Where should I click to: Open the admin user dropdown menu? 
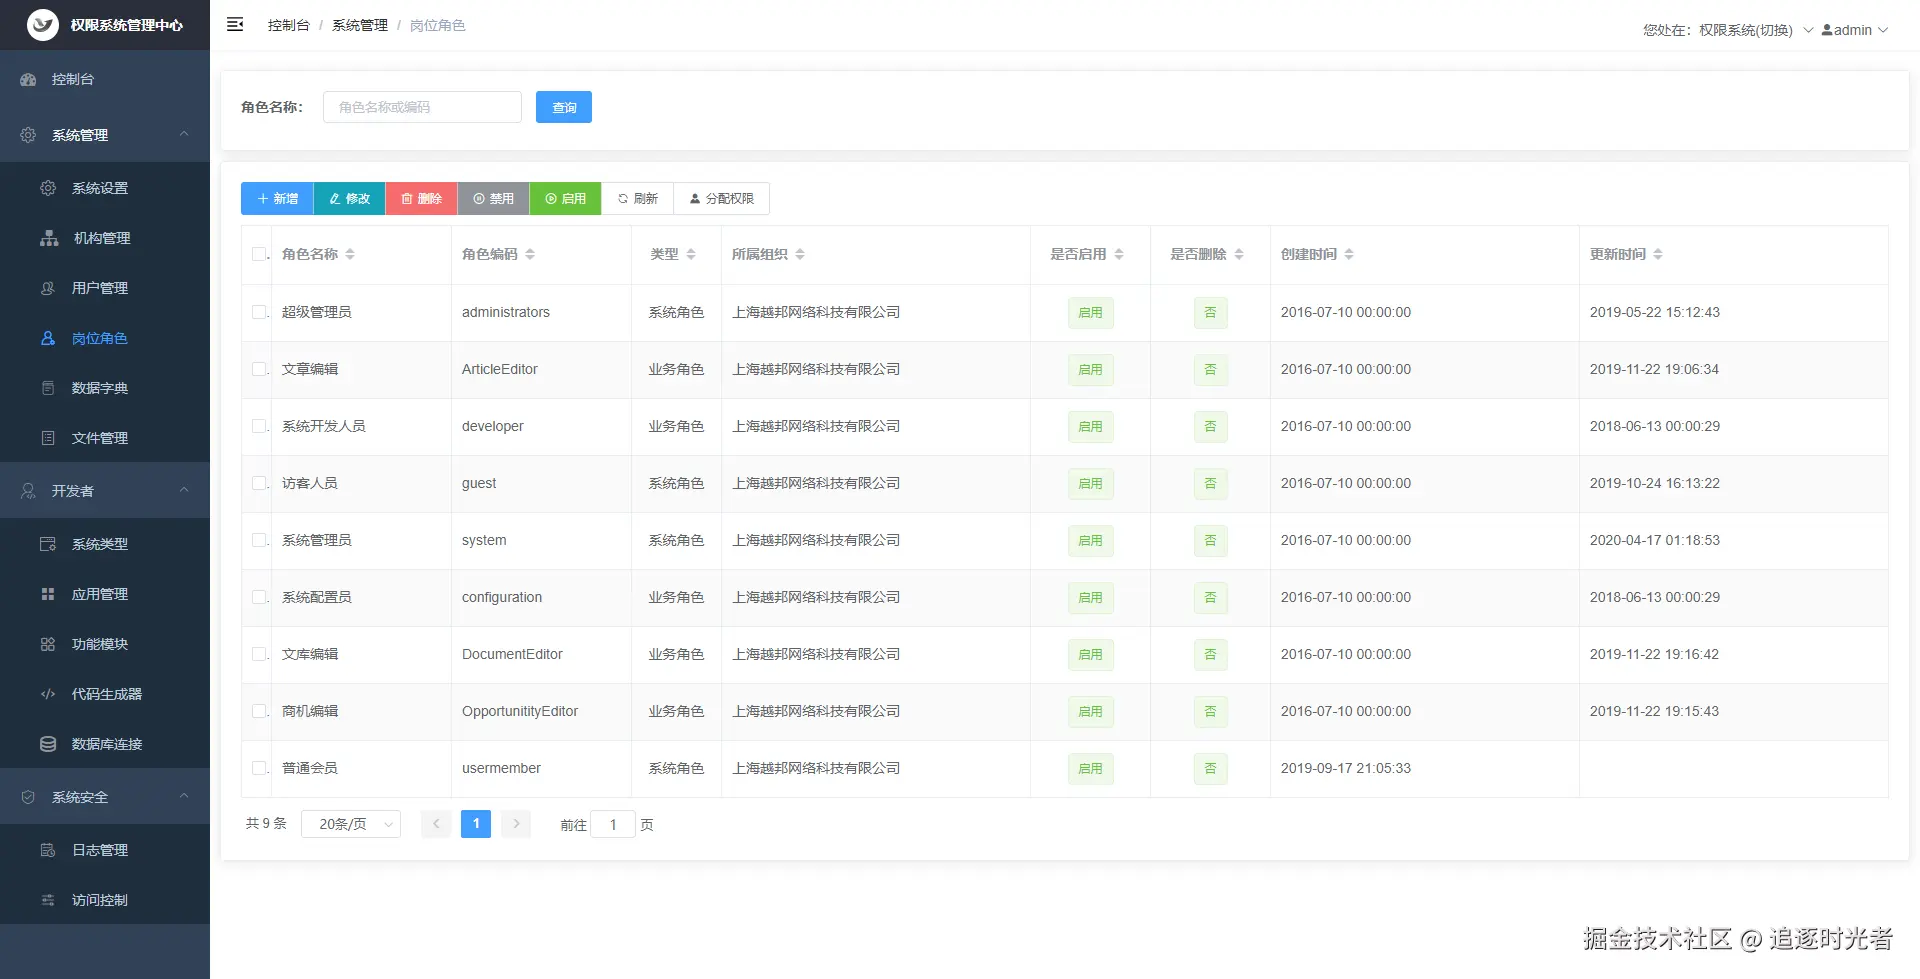[x=1855, y=30]
